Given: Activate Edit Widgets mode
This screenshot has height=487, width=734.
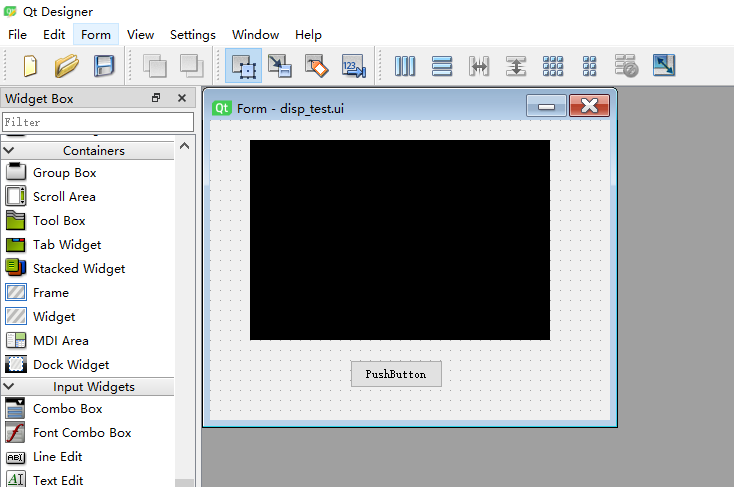Looking at the screenshot, I should pyautogui.click(x=243, y=66).
